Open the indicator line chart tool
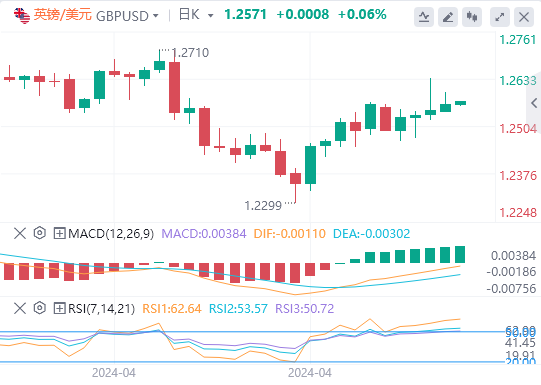 pos(424,17)
